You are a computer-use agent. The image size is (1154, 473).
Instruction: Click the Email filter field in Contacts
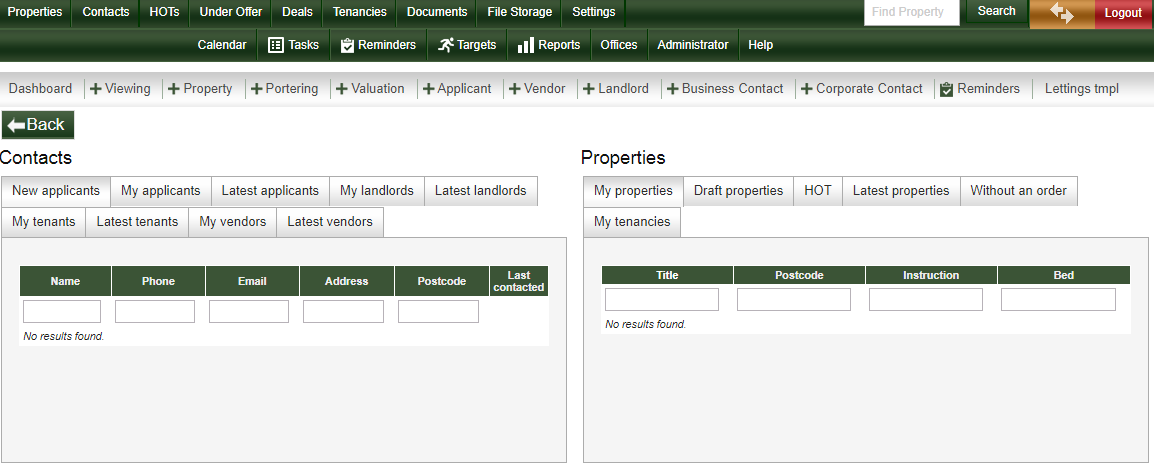249,311
